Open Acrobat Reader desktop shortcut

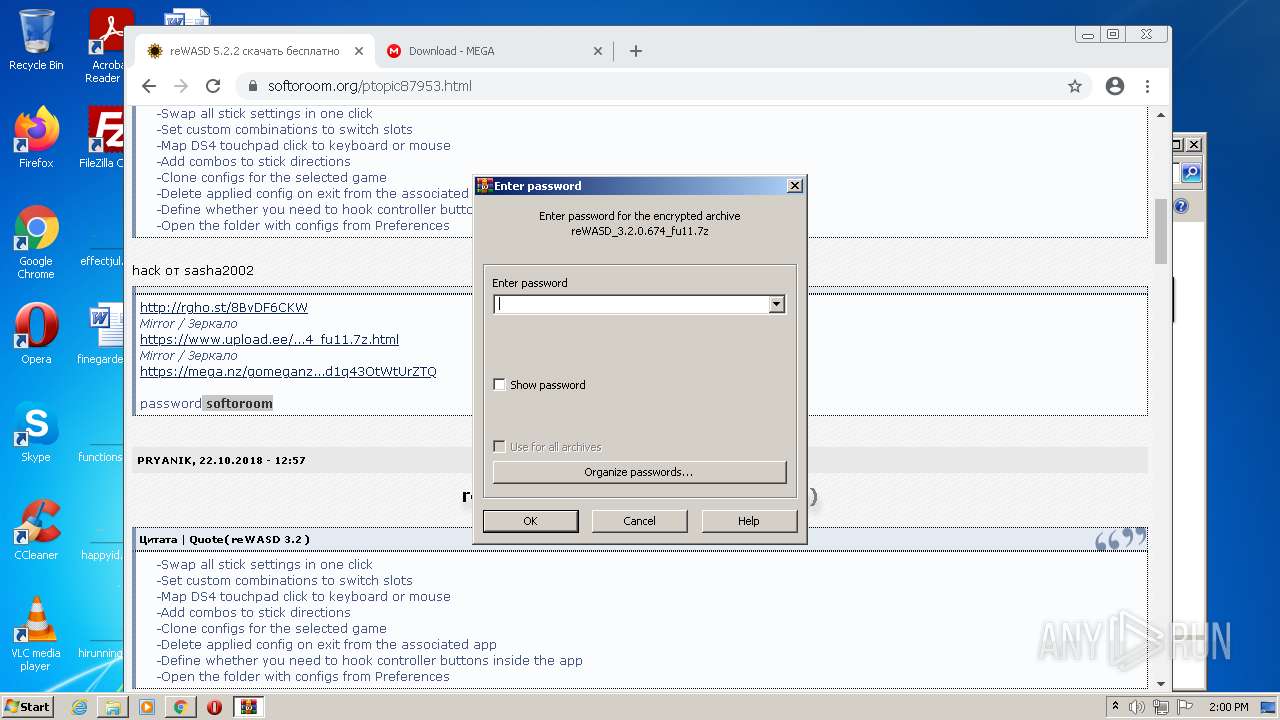tap(107, 46)
